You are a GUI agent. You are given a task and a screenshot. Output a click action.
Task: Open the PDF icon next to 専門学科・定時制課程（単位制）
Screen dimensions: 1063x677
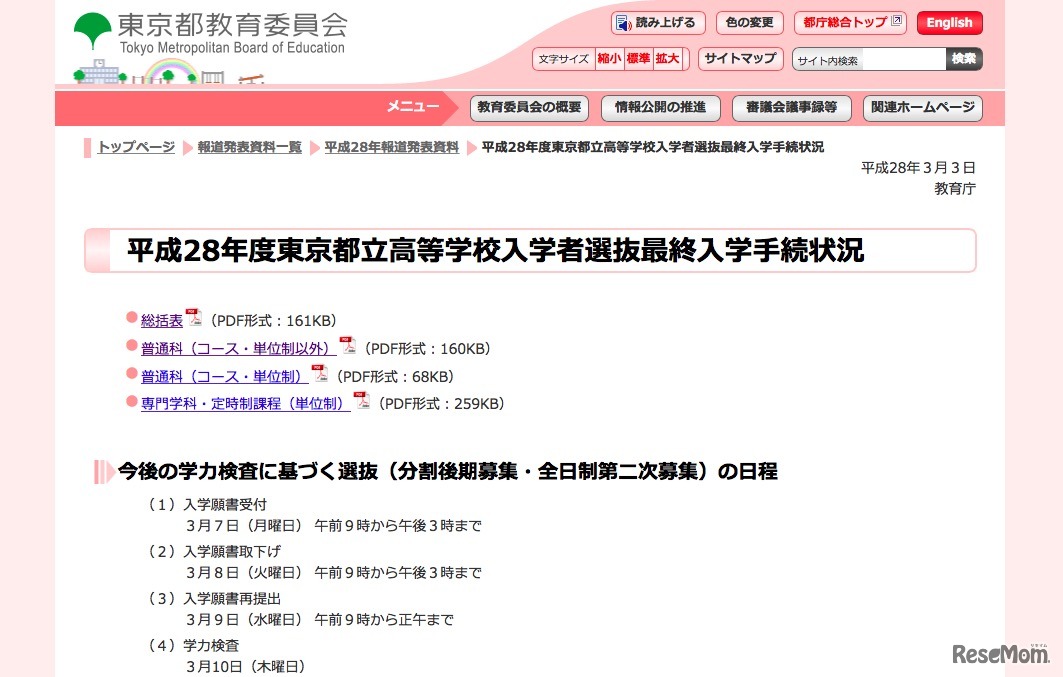coord(362,400)
